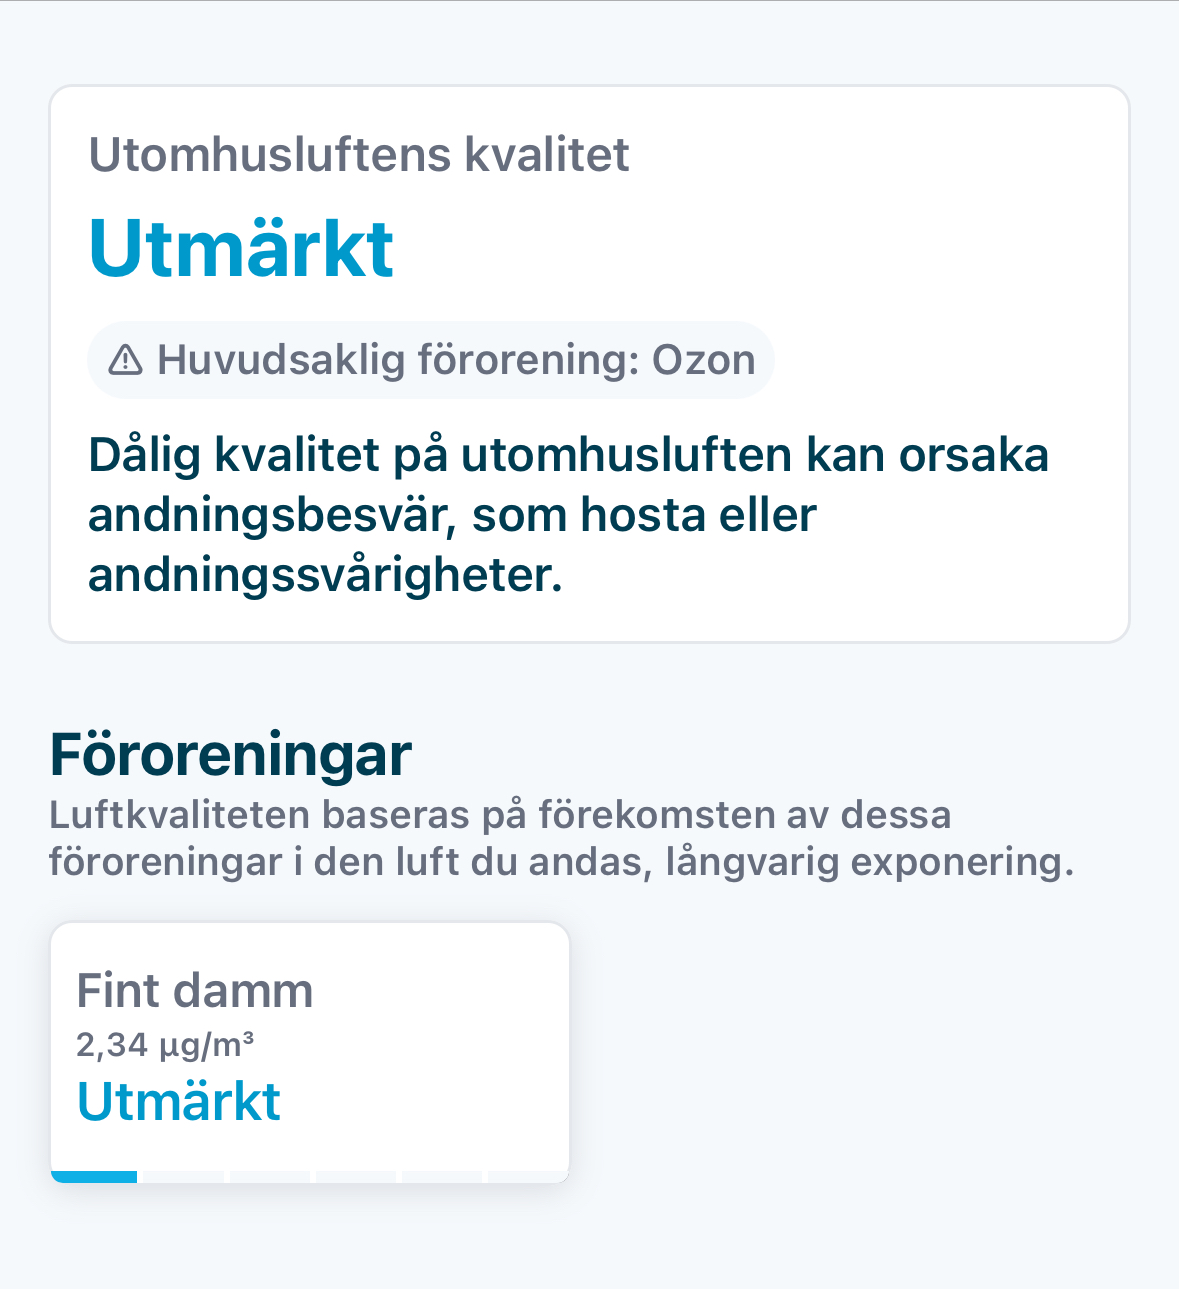Viewport: 1179px width, 1289px height.
Task: Click the second segment of the Fint damm level bar
Action: (182, 1177)
